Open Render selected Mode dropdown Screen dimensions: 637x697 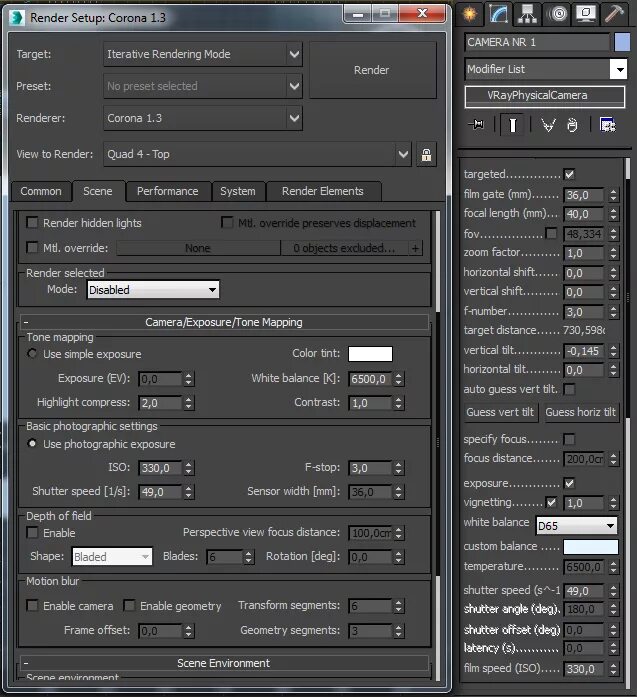[153, 290]
